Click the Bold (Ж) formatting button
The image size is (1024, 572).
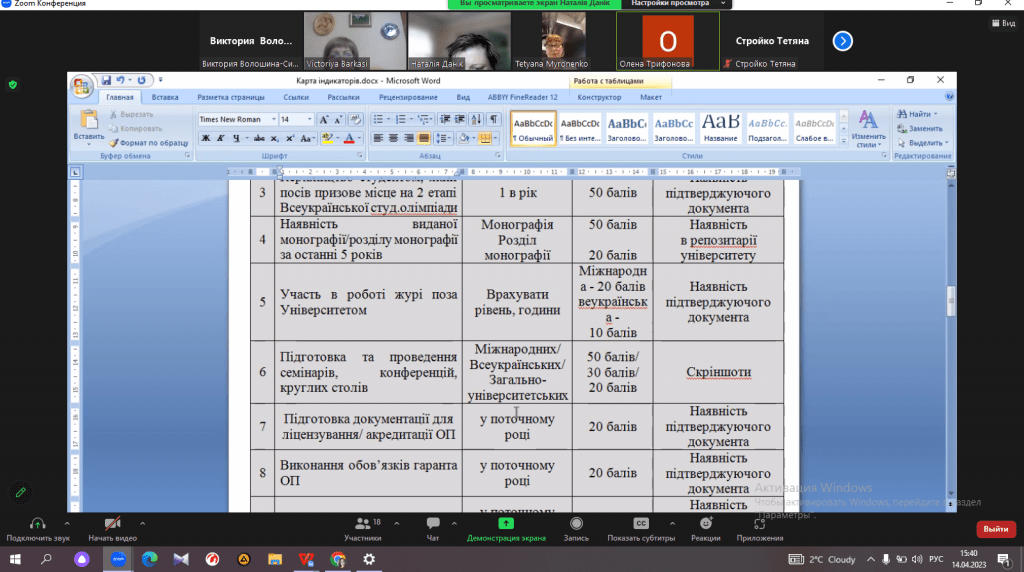coord(206,138)
